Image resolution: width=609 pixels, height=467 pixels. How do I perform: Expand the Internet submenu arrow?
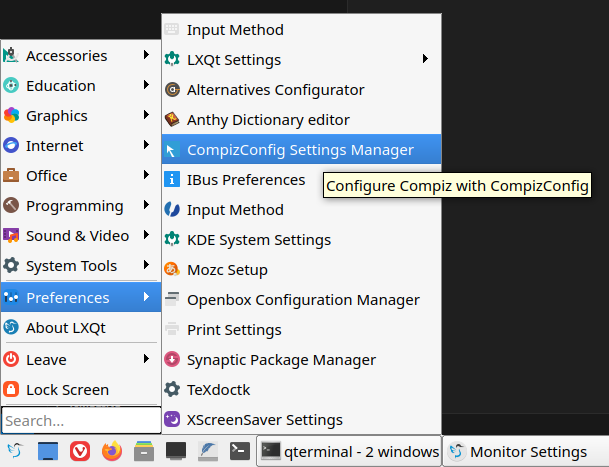tap(146, 145)
